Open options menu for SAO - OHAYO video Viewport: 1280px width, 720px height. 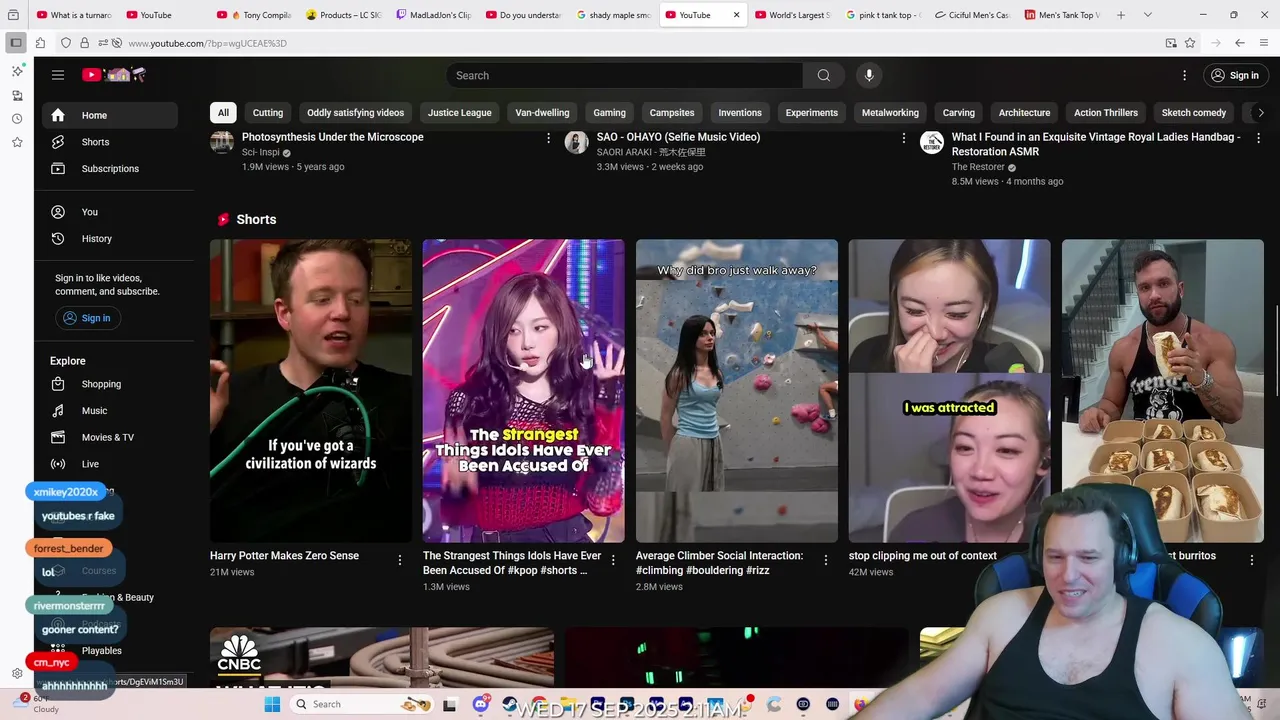[x=903, y=138]
